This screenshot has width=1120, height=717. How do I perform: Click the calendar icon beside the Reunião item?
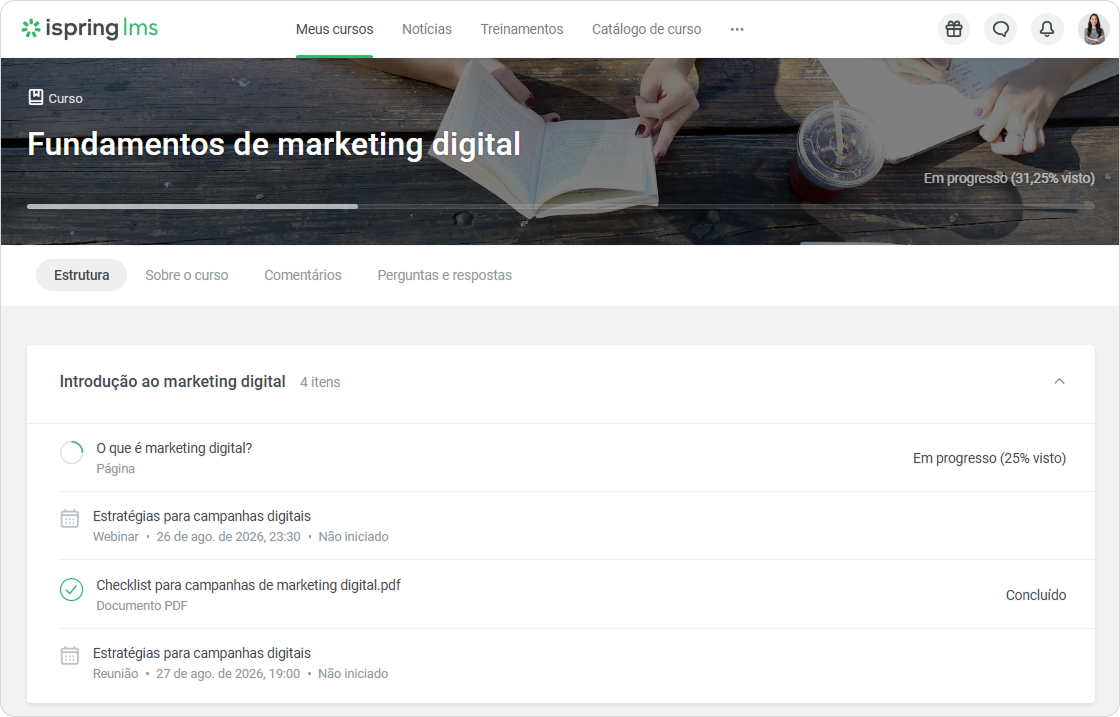coord(70,656)
